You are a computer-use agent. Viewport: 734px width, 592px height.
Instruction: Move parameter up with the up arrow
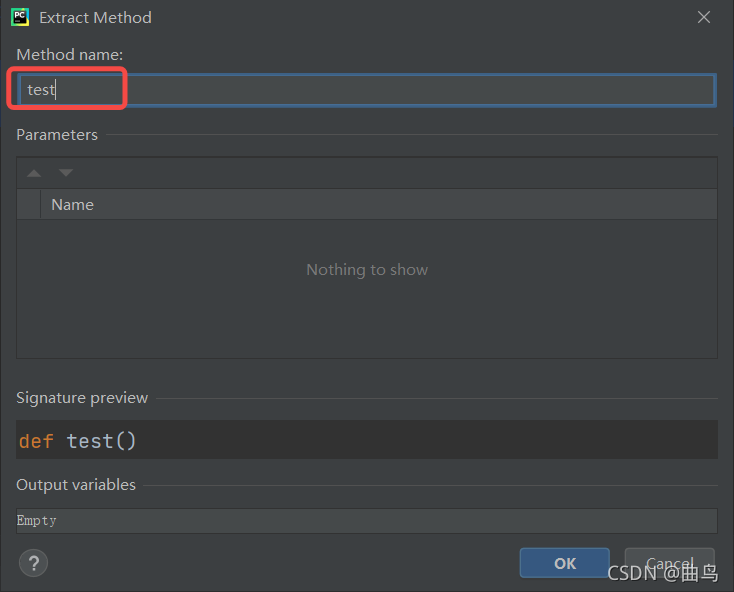coord(34,173)
